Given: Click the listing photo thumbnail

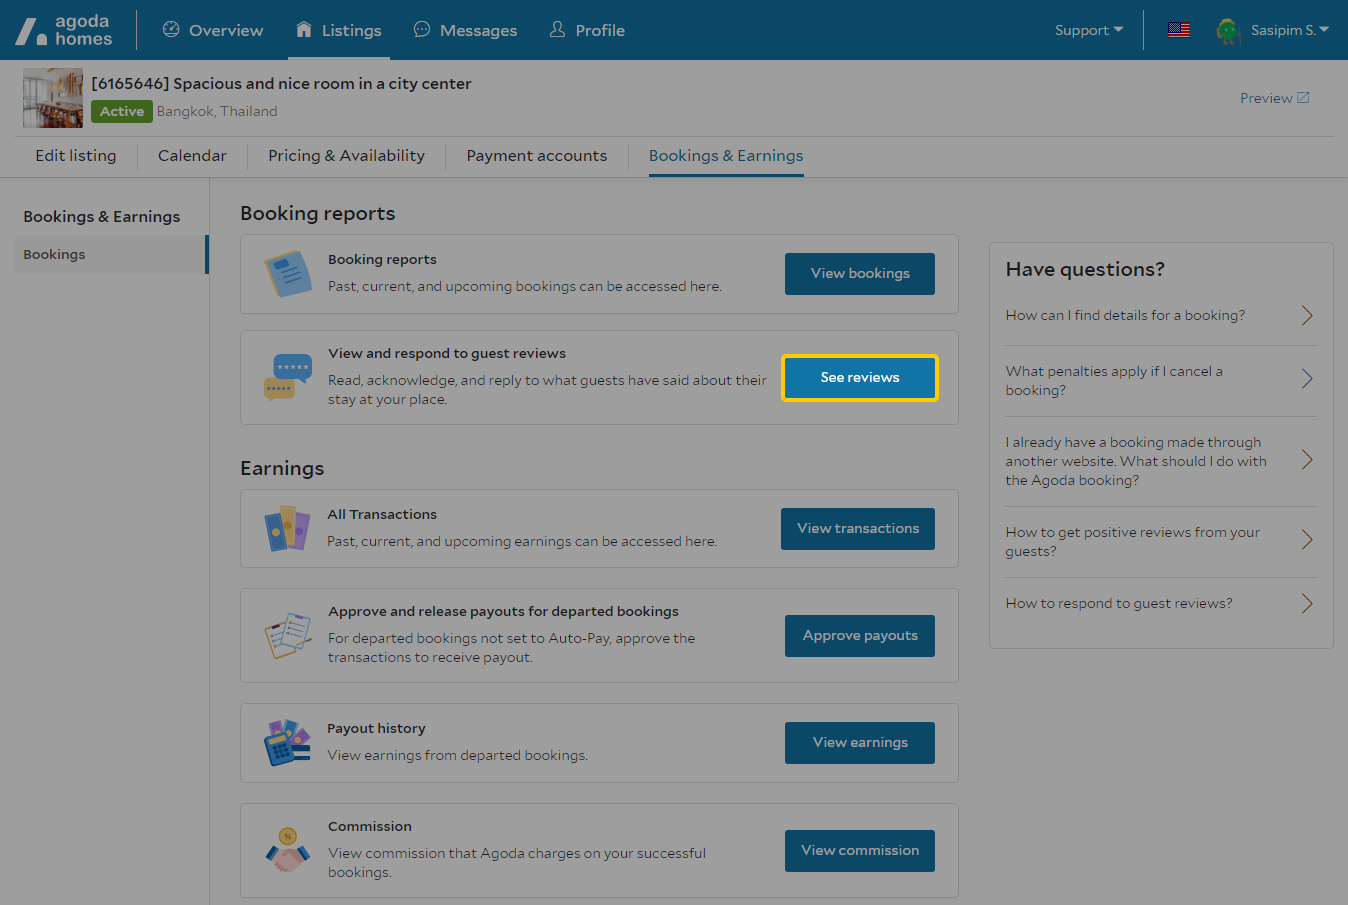Looking at the screenshot, I should coord(53,98).
